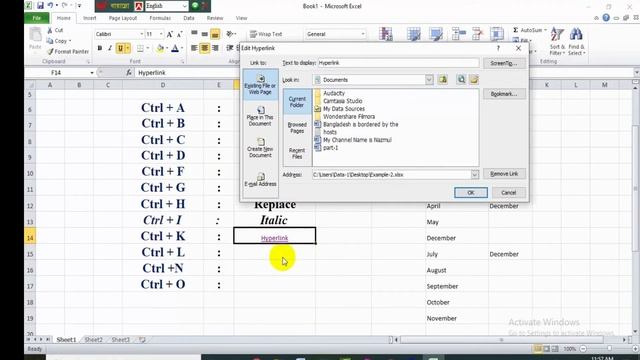
Task: Toggle the highlighted Bottom Align button
Action: [x=215, y=34]
